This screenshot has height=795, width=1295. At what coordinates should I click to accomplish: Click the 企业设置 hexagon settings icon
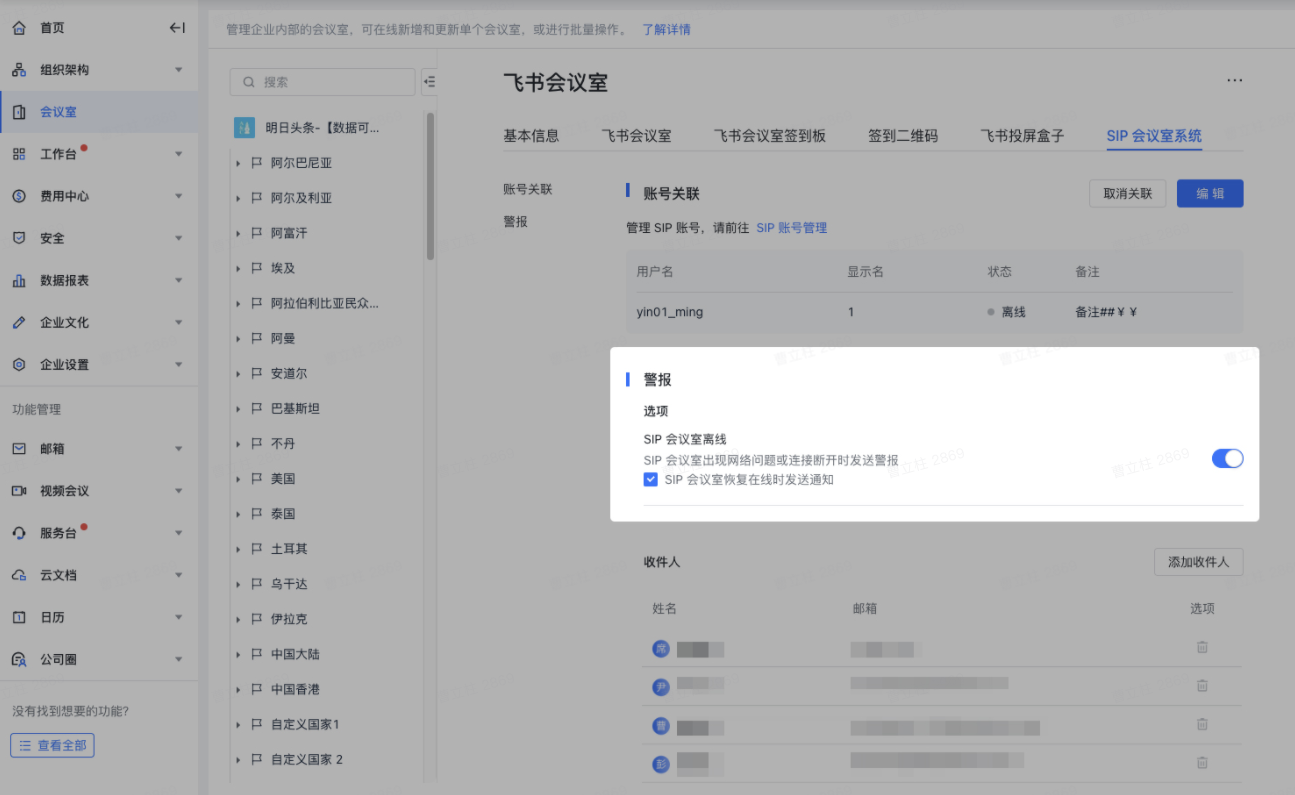point(19,364)
